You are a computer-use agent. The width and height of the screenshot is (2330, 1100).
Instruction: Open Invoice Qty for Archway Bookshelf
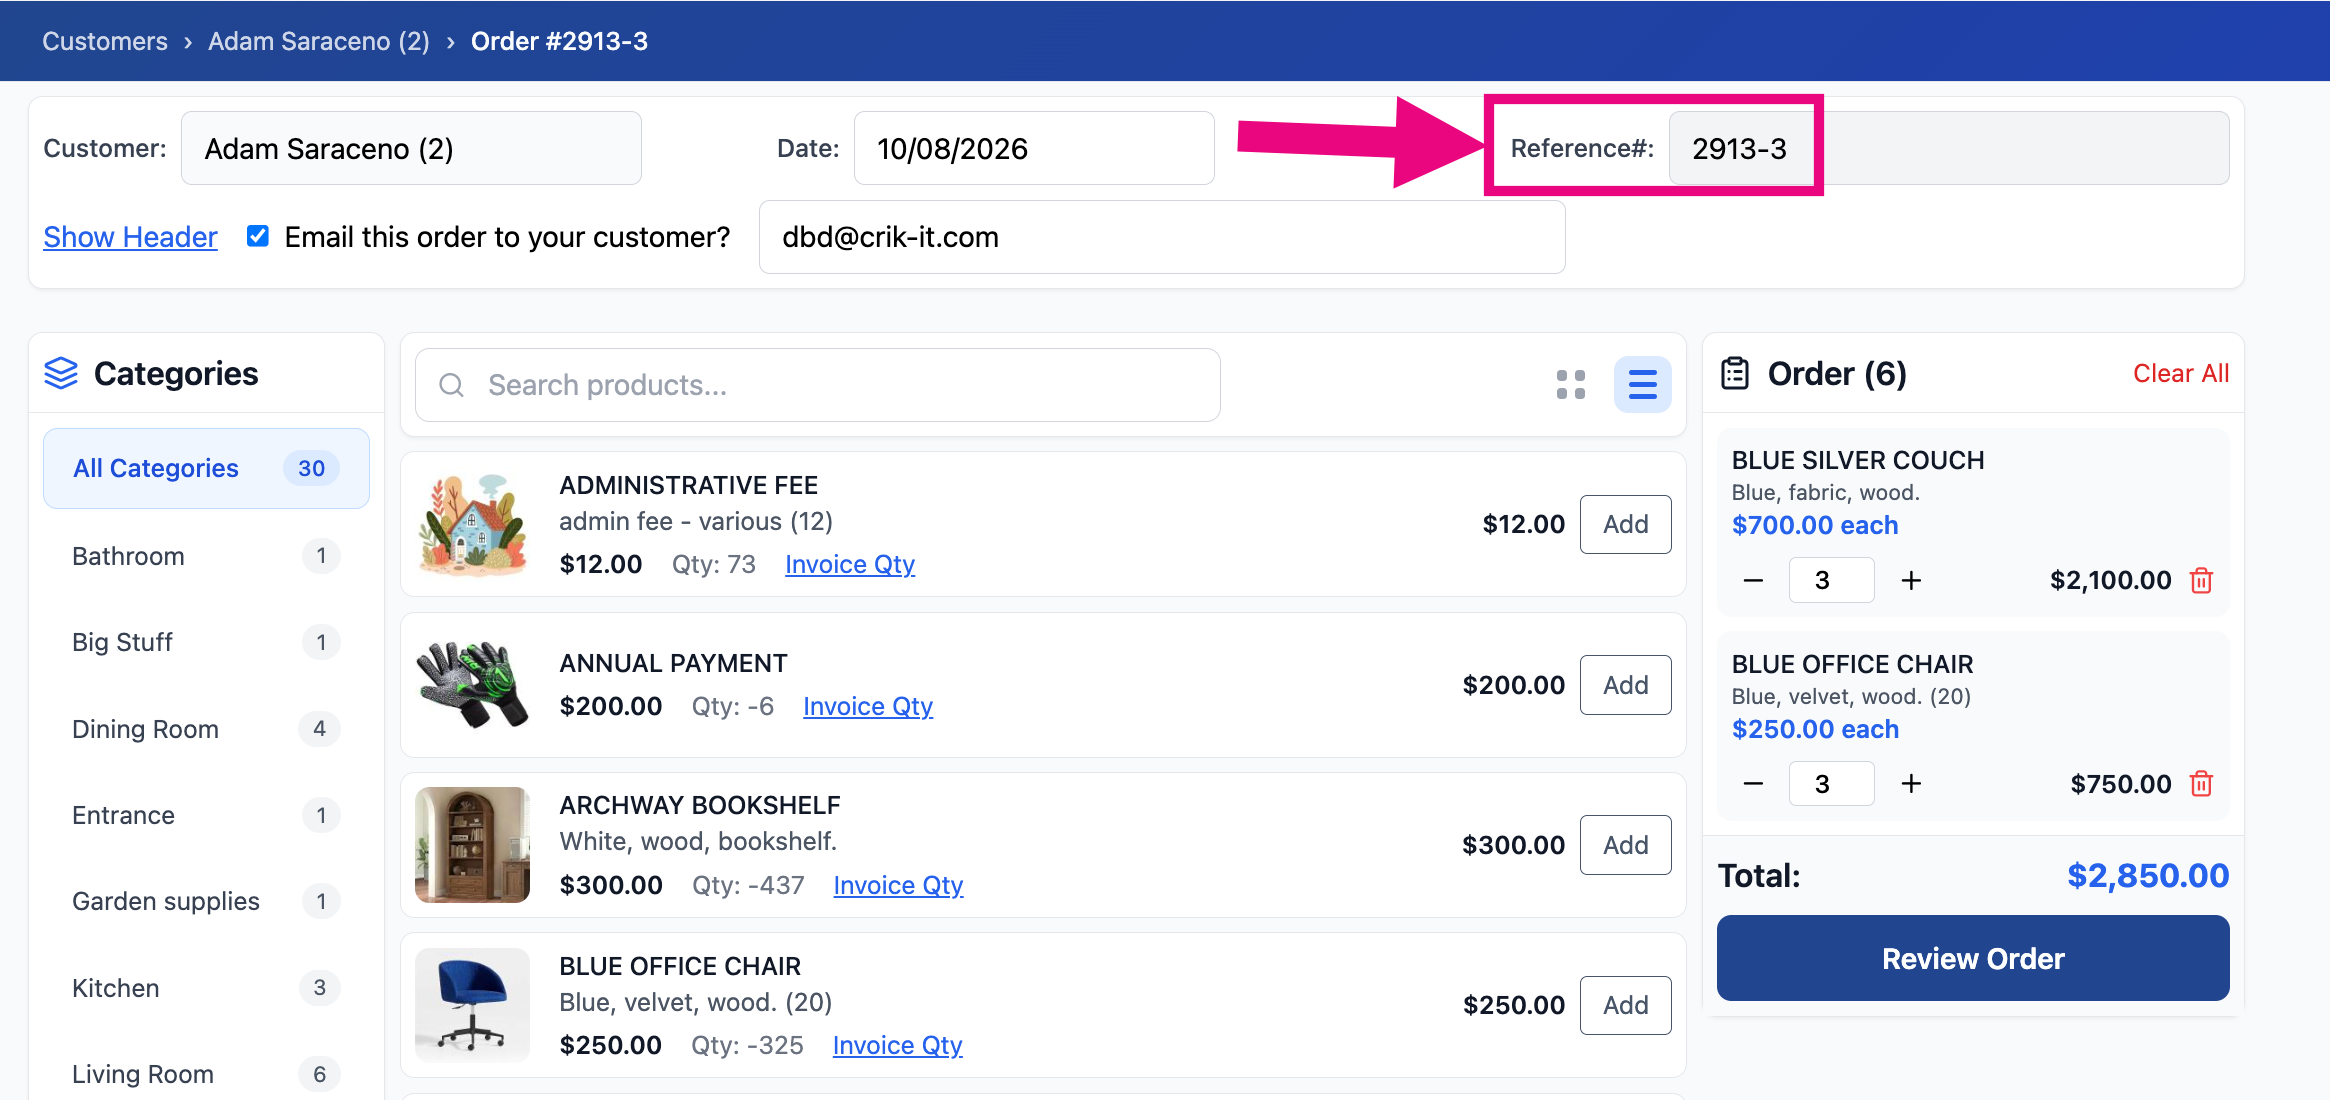coord(898,885)
